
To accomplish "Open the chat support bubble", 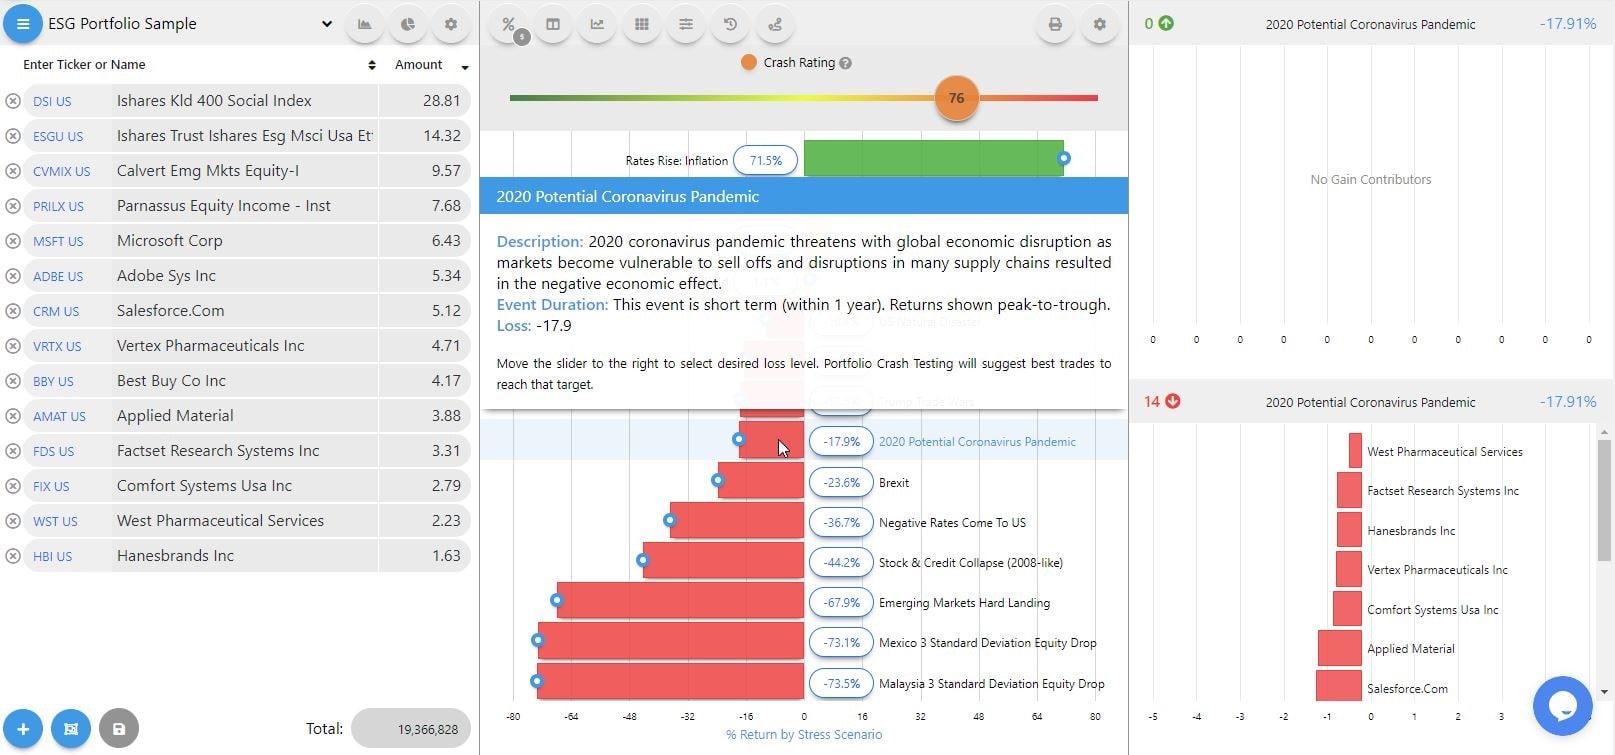I will pyautogui.click(x=1562, y=706).
